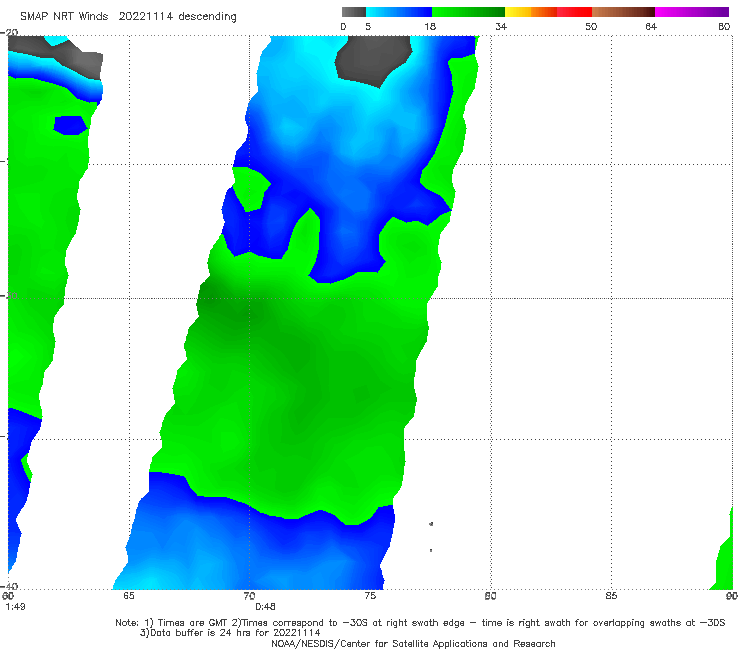Click the cyan-to-blue colorbar segment
The height and width of the screenshot is (650, 740).
click(x=399, y=12)
